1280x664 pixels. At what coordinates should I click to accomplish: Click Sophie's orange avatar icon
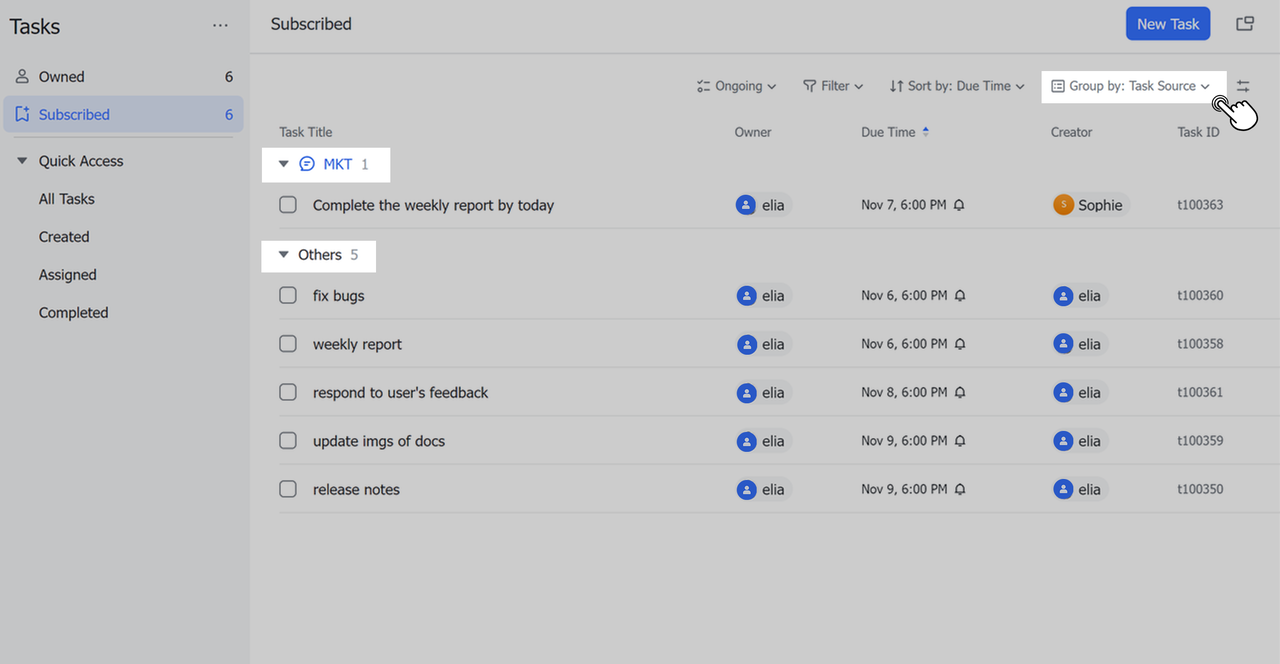click(1064, 205)
